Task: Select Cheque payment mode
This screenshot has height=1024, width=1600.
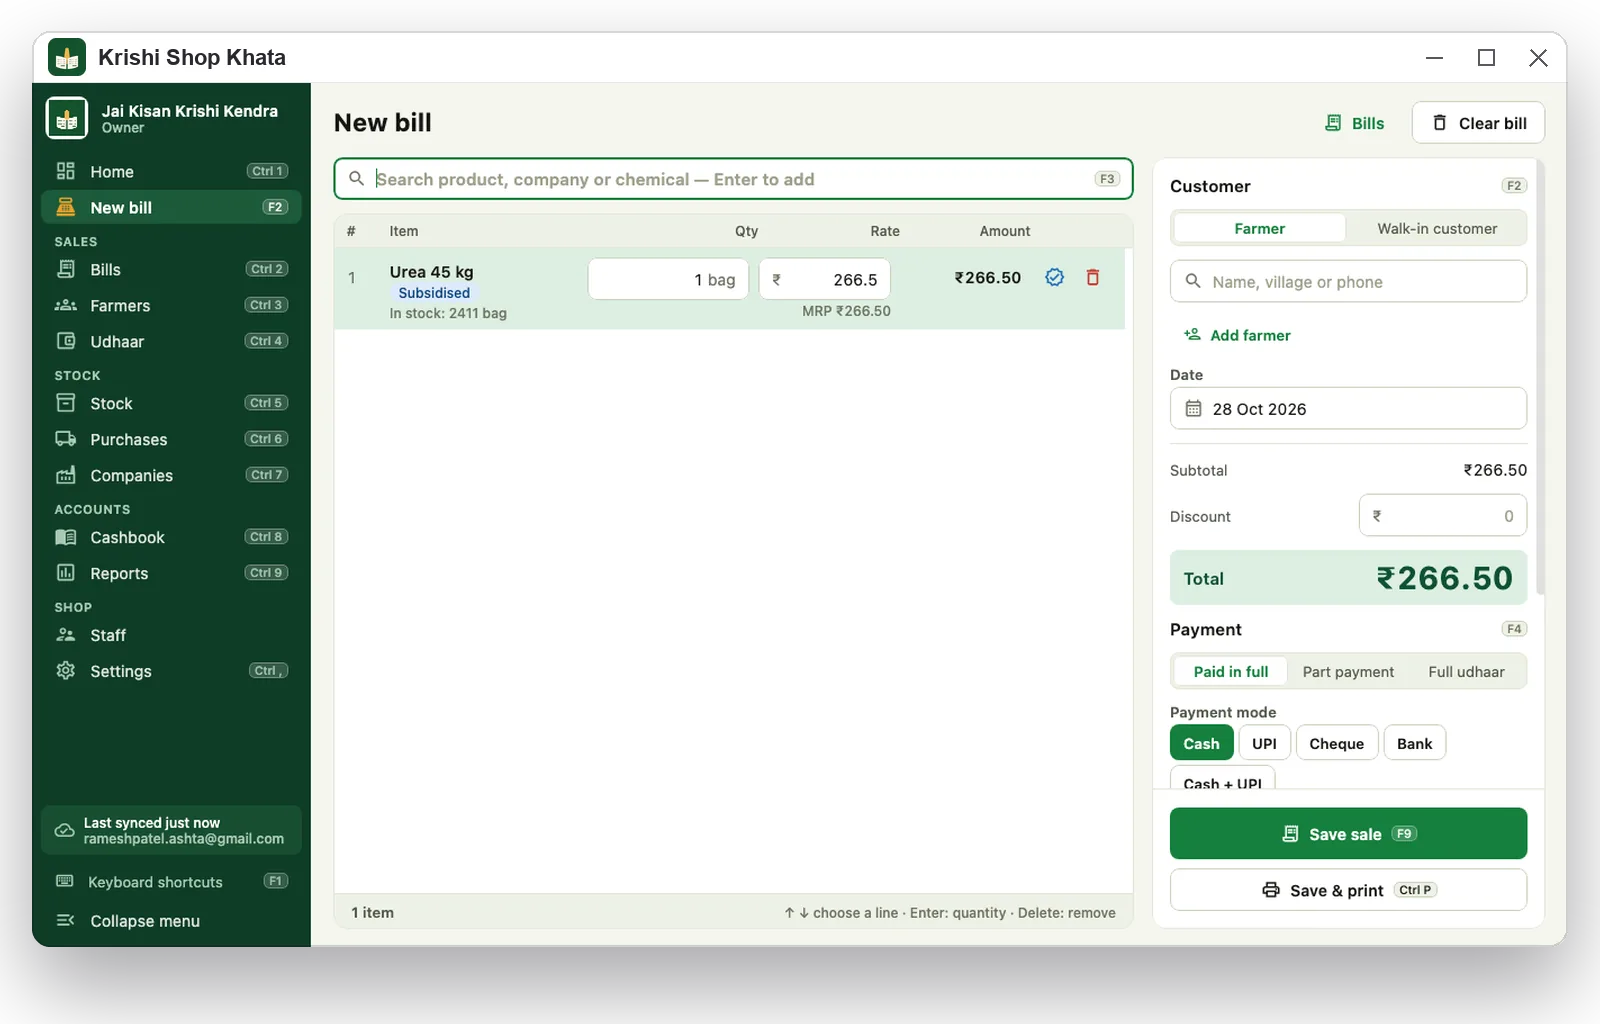Action: [1336, 744]
